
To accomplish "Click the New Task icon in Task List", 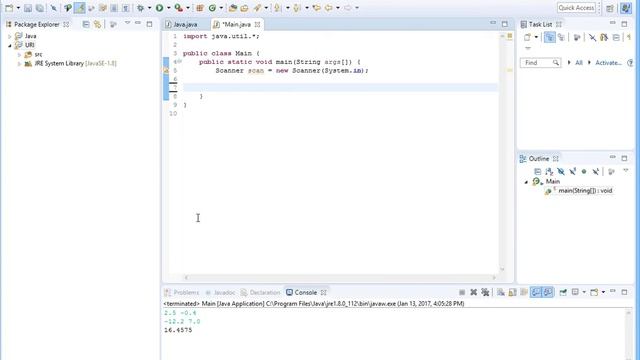I will click(527, 38).
